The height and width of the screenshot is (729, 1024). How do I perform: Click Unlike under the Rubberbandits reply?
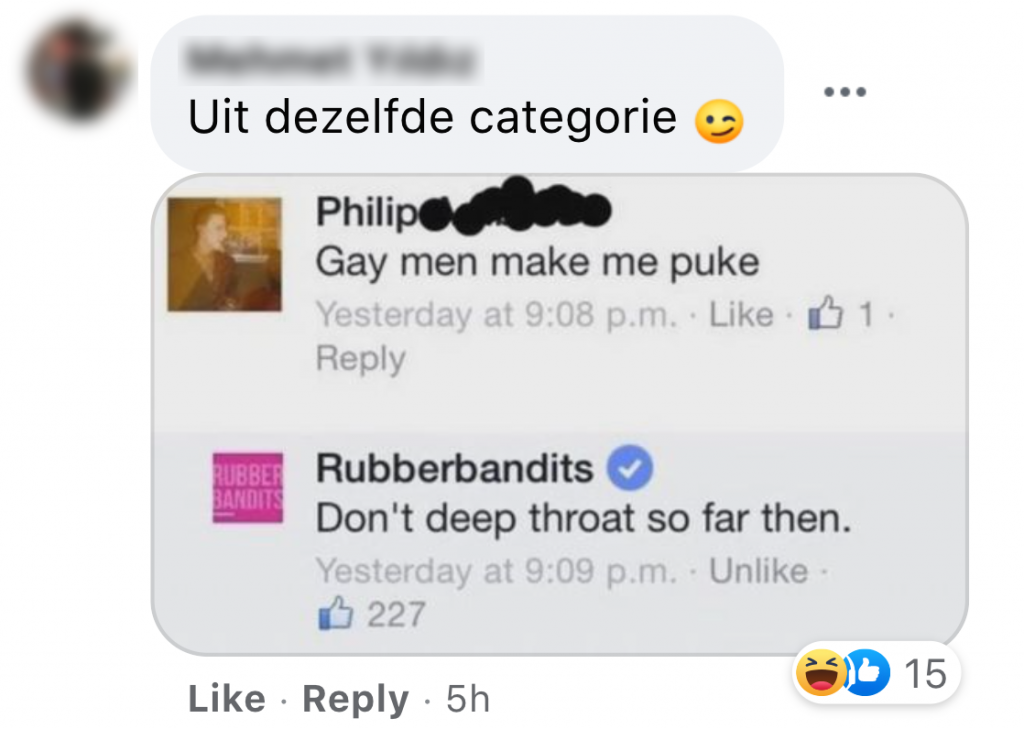[759, 570]
